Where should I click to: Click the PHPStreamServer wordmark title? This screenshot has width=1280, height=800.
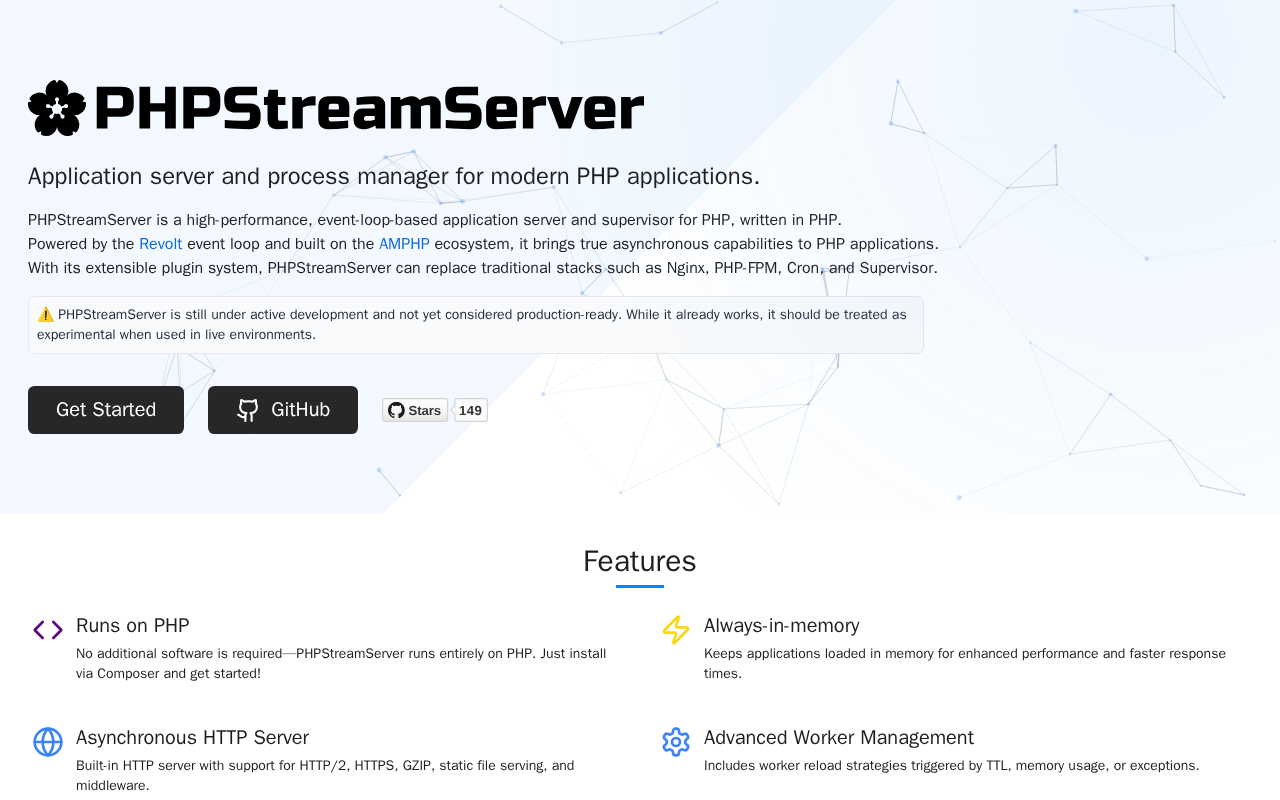(x=369, y=108)
